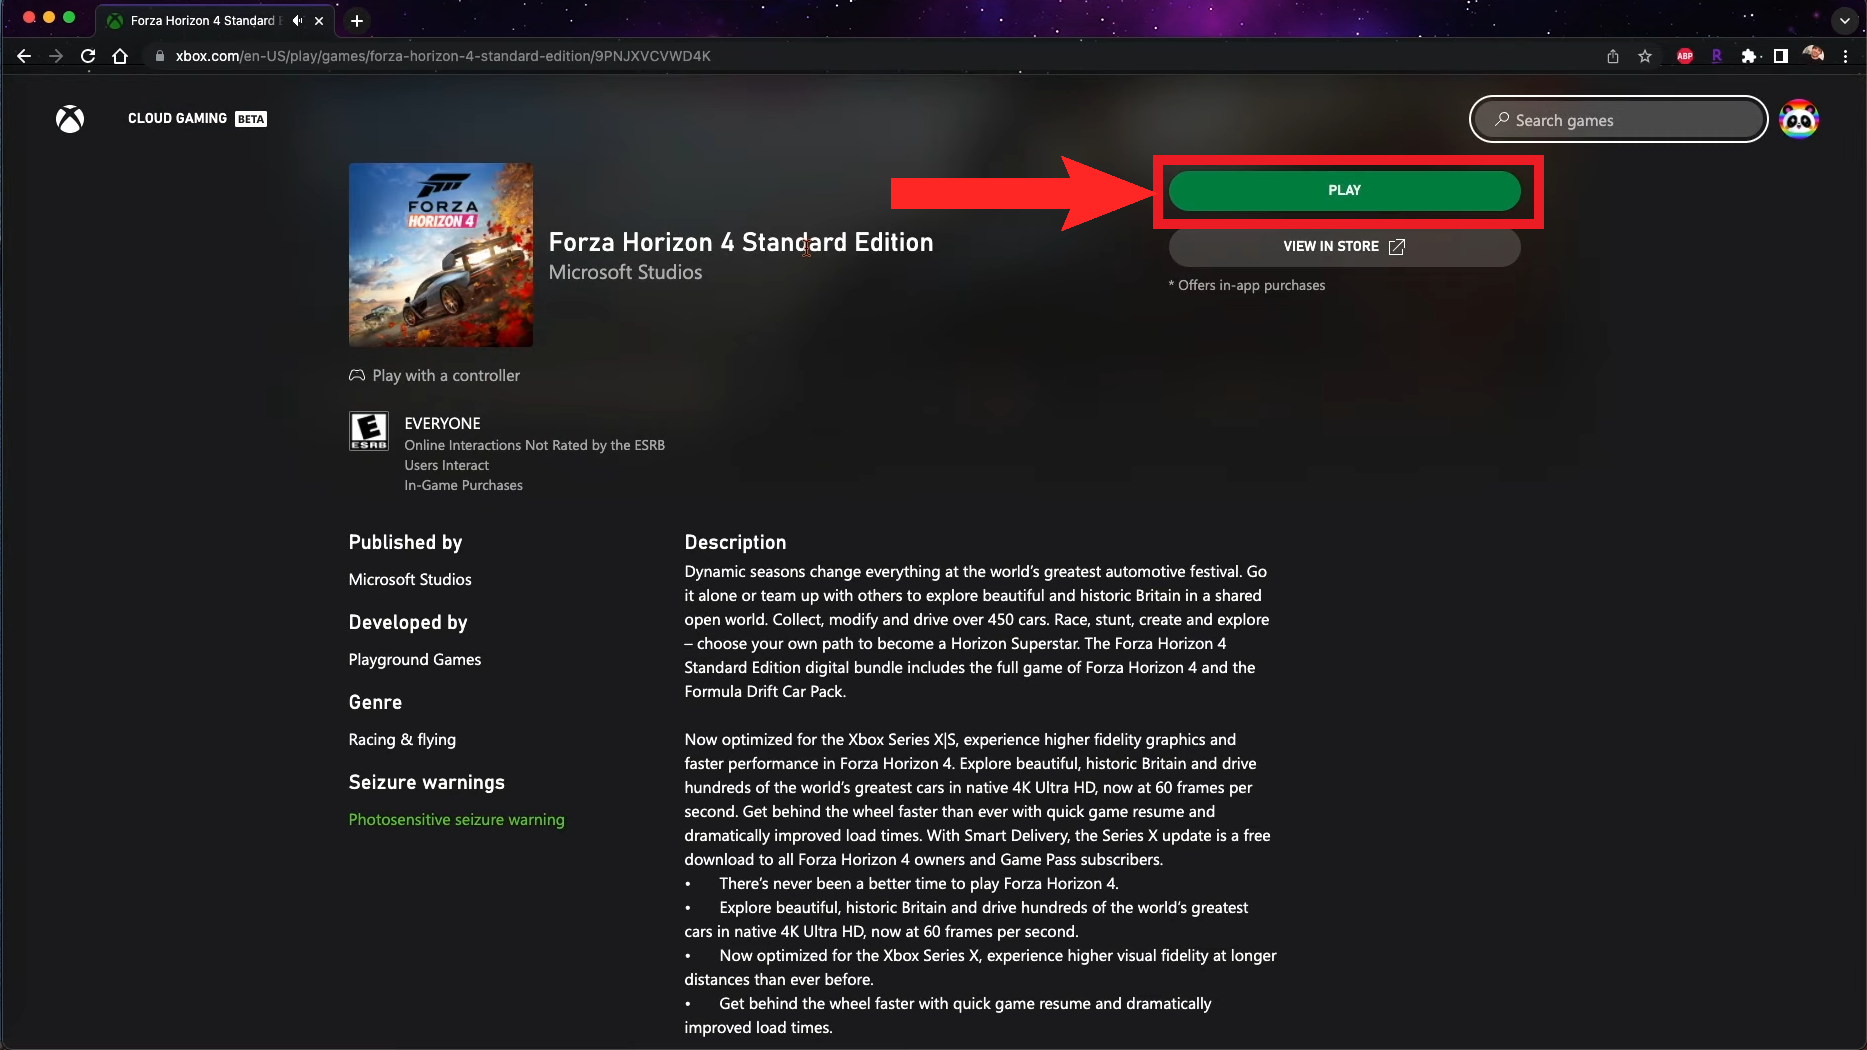Viewport: 1867px width, 1050px height.
Task: Open the Adblock Plus extension icon
Action: [x=1685, y=56]
